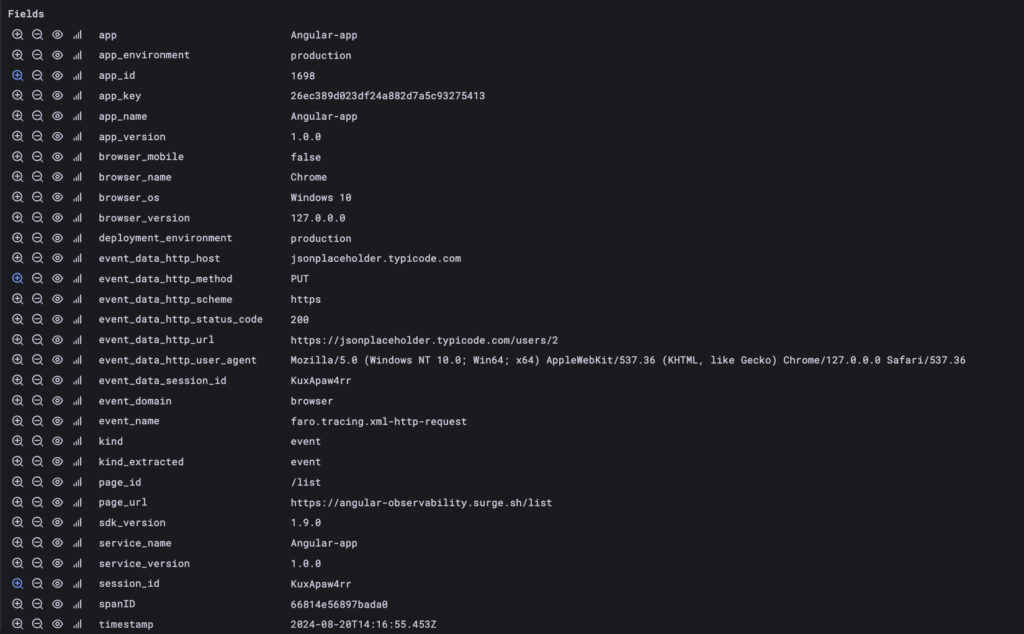The height and width of the screenshot is (634, 1024).
Task: Filter out the browser_name value
Action: (37, 177)
